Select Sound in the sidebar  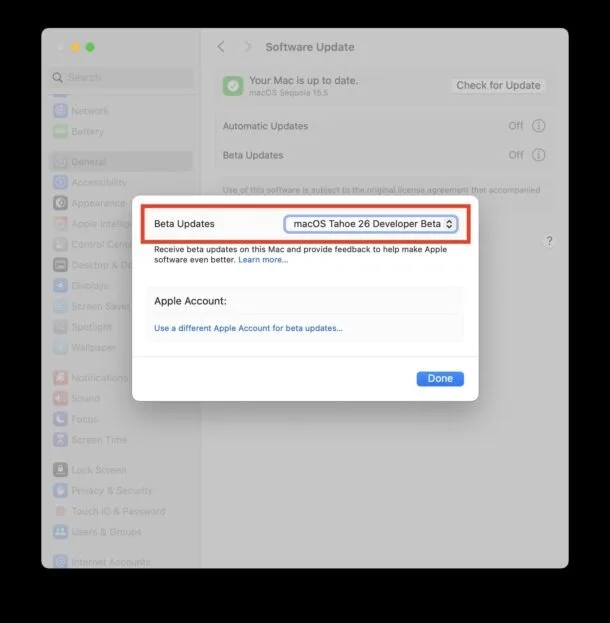pyautogui.click(x=76, y=398)
